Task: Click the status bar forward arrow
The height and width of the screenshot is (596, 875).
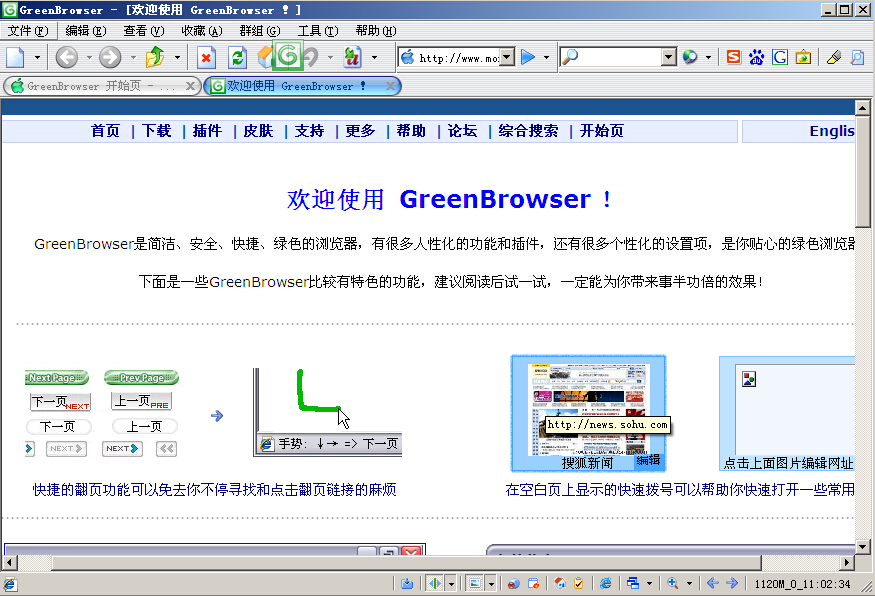Action: pyautogui.click(x=732, y=584)
